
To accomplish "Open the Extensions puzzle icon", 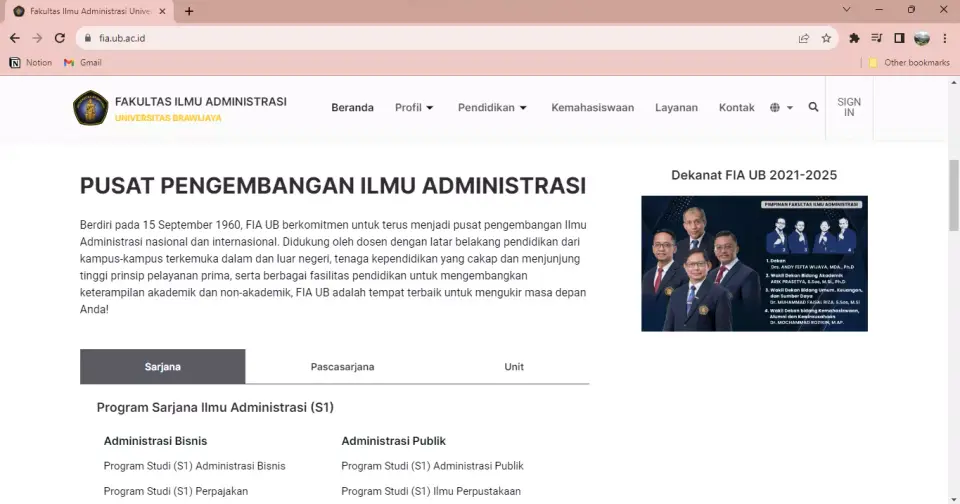I will 854,38.
